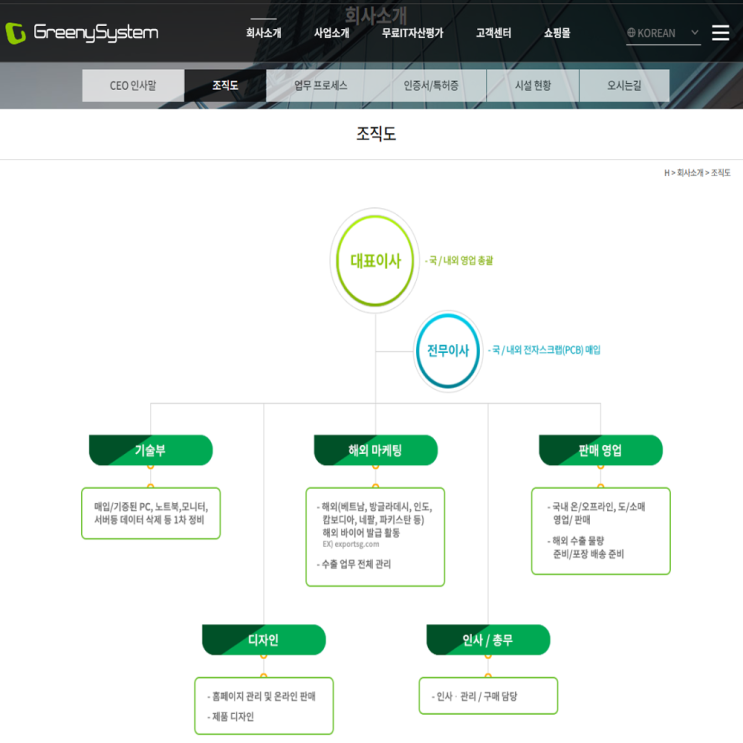743x743 pixels.
Task: Open the 쇼핑몰 menu link
Action: pyautogui.click(x=557, y=33)
